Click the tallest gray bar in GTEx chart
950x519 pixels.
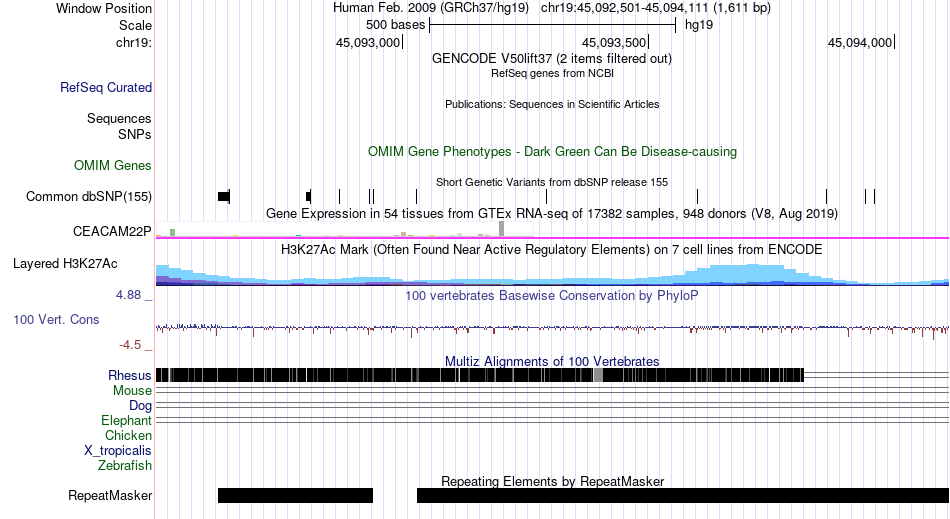502,229
